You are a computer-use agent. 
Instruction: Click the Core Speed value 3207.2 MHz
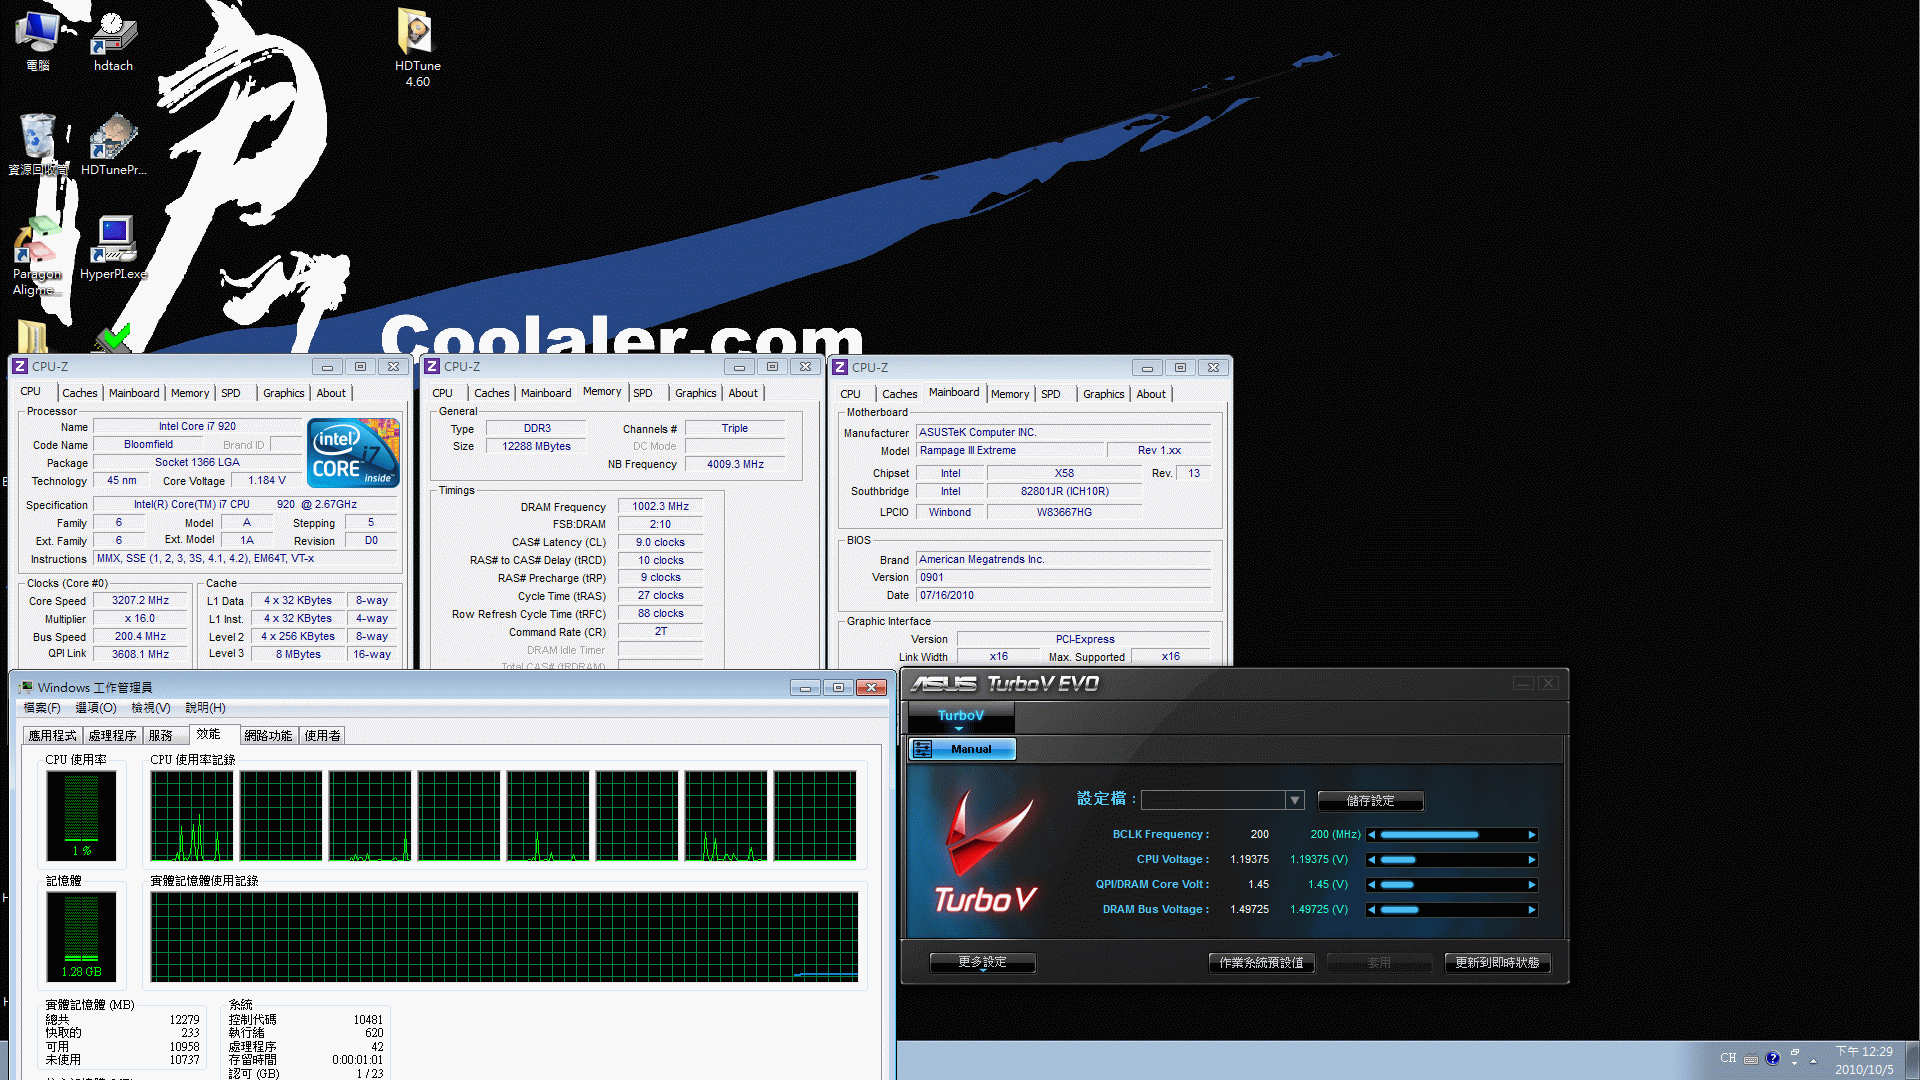[x=140, y=601]
